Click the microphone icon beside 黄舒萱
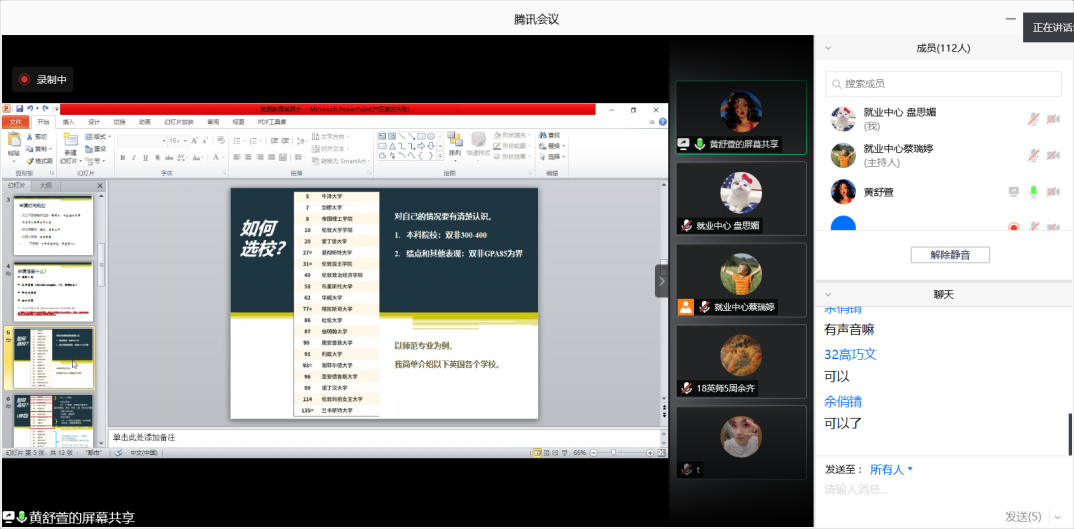Screen dimensions: 1074x529 tap(1033, 191)
